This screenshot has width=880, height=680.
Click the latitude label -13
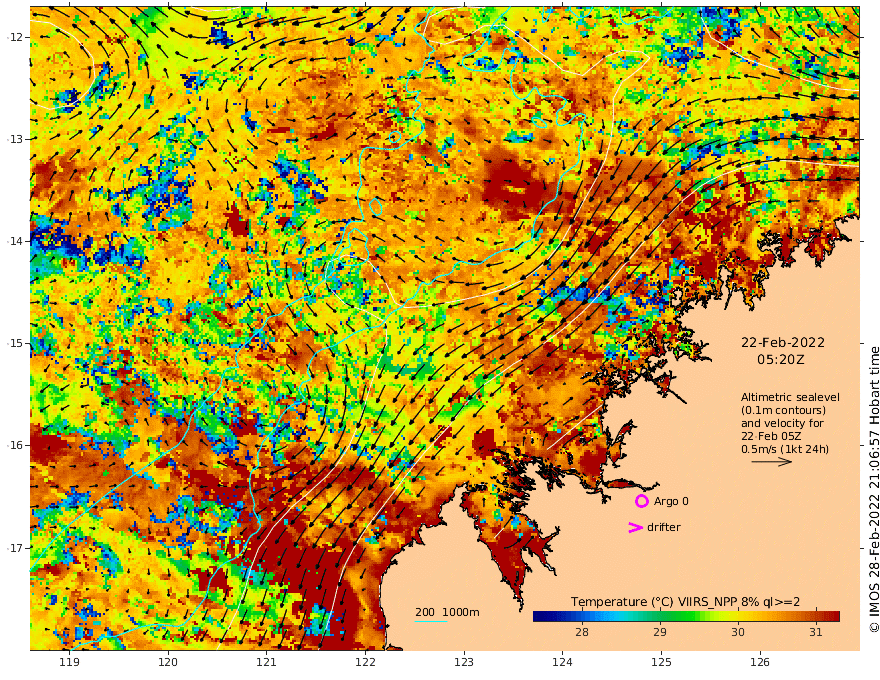tap(15, 139)
